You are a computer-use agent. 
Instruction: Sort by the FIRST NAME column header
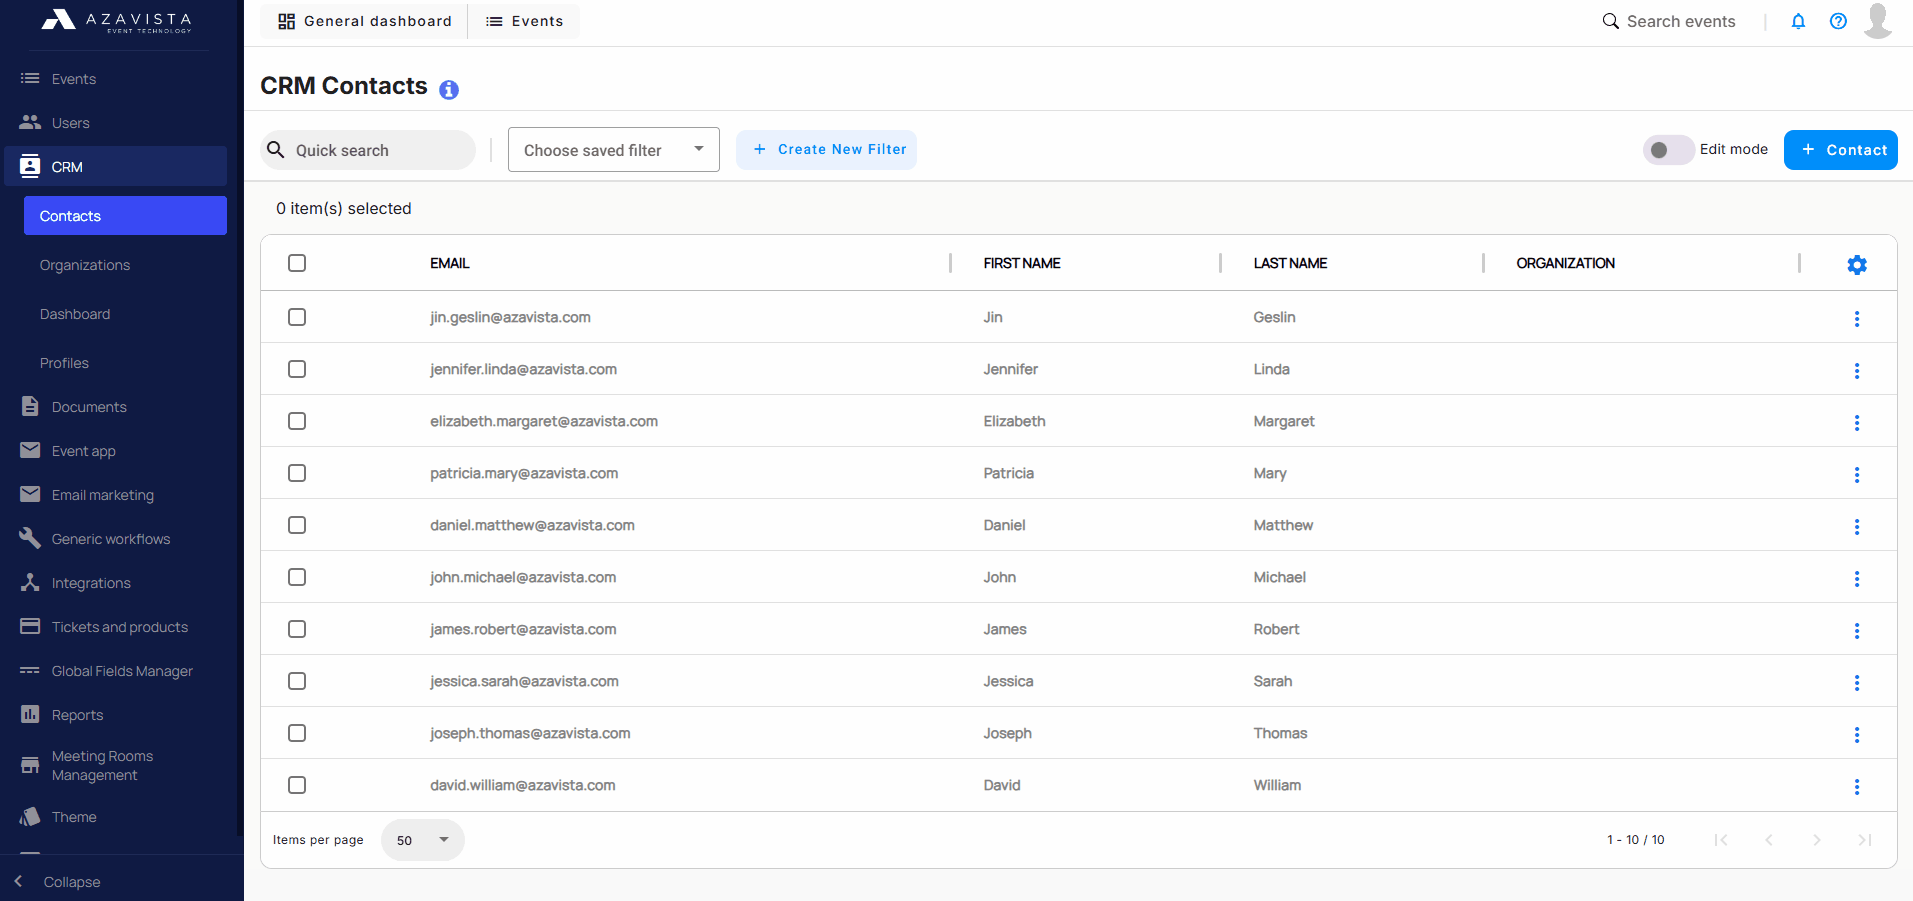point(1022,263)
